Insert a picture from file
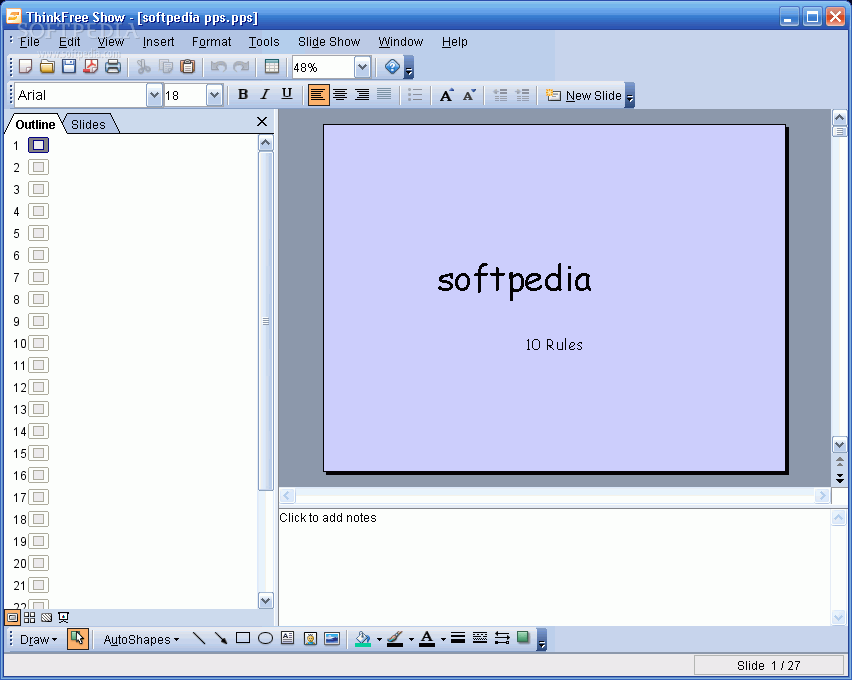 point(332,638)
